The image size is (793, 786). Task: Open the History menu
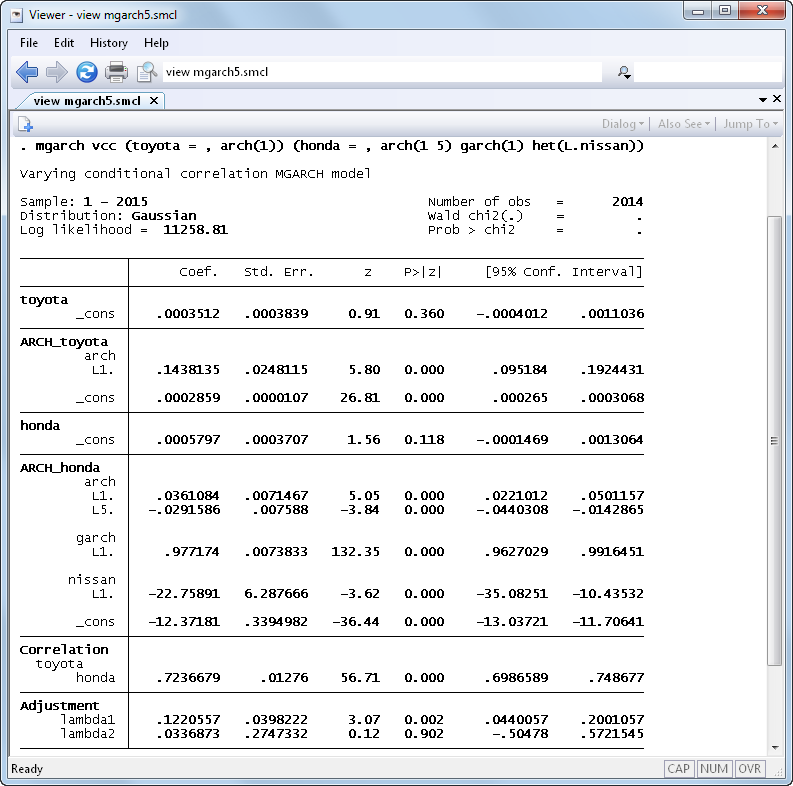point(109,43)
